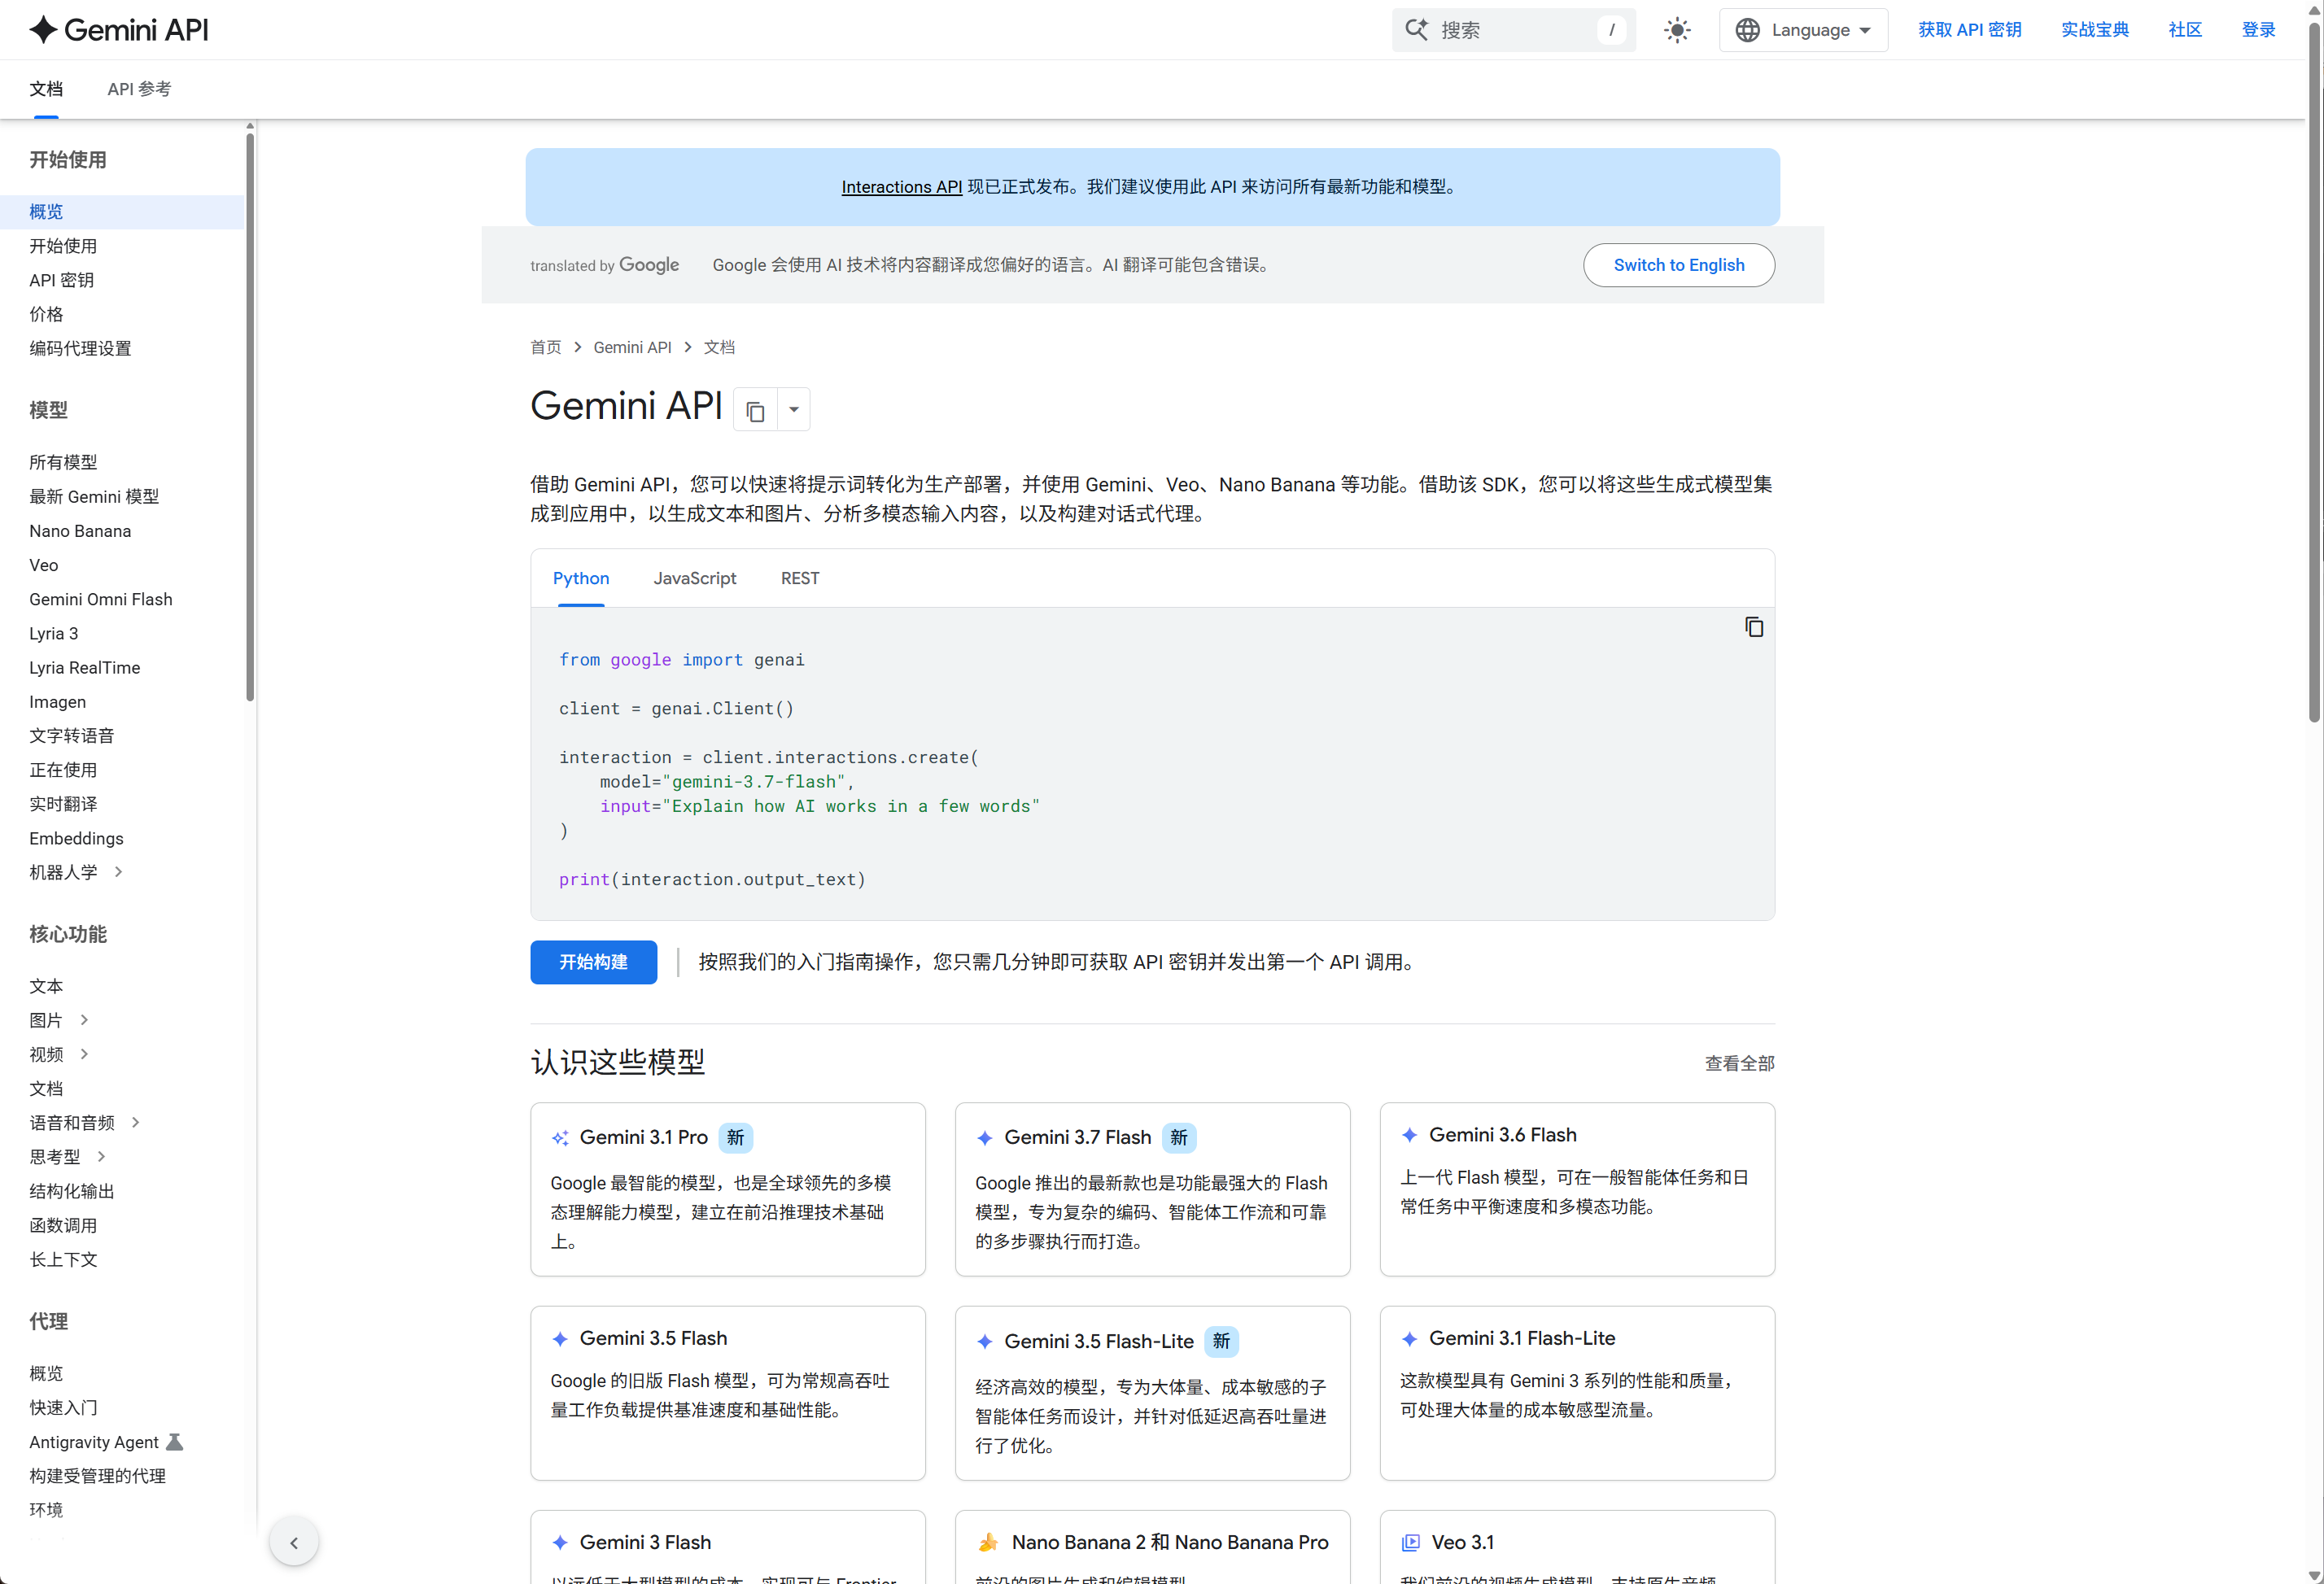2324x1584 pixels.
Task: Click the Veo 3.1 video icon
Action: [1410, 1543]
